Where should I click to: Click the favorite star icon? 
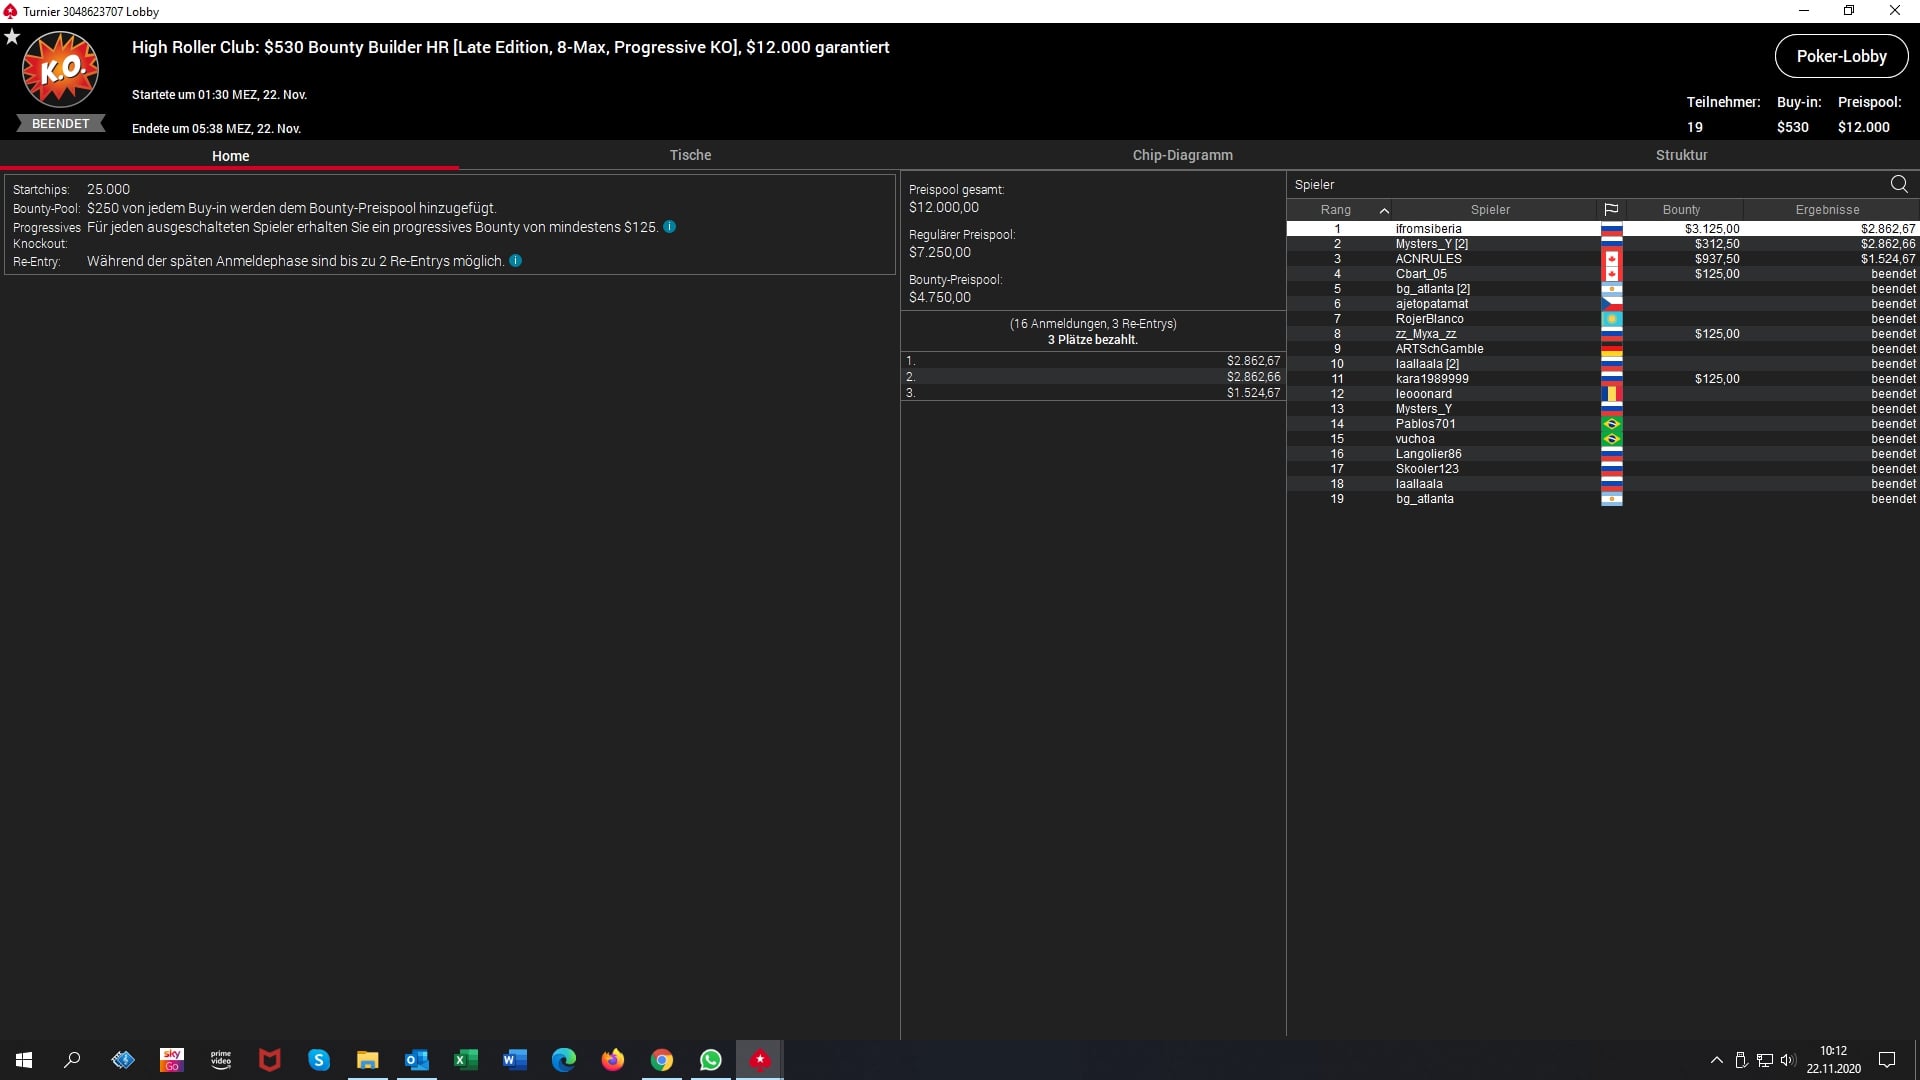(12, 37)
